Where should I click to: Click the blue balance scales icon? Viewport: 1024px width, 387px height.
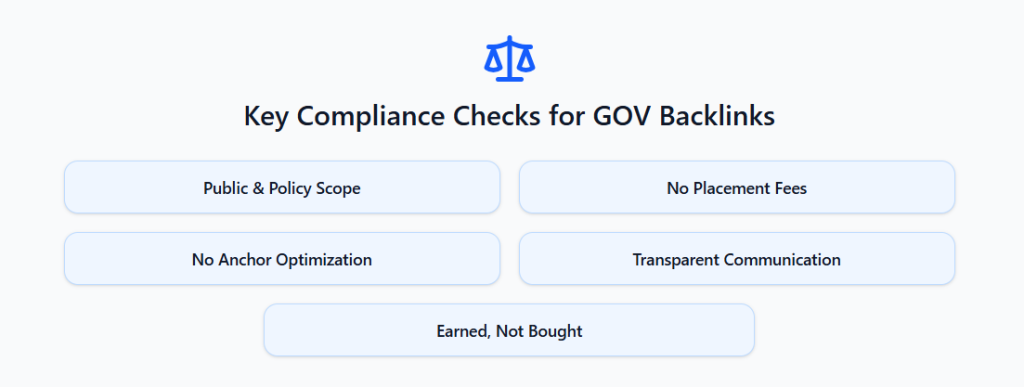point(509,58)
